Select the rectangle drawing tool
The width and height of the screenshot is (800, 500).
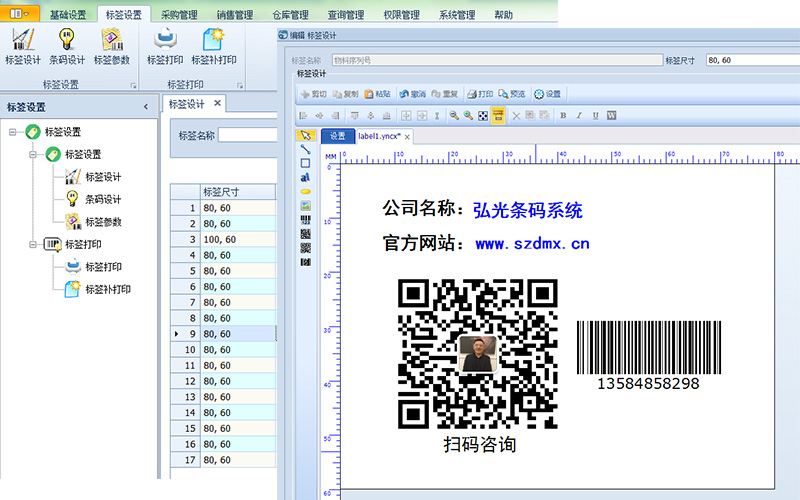tap(306, 163)
